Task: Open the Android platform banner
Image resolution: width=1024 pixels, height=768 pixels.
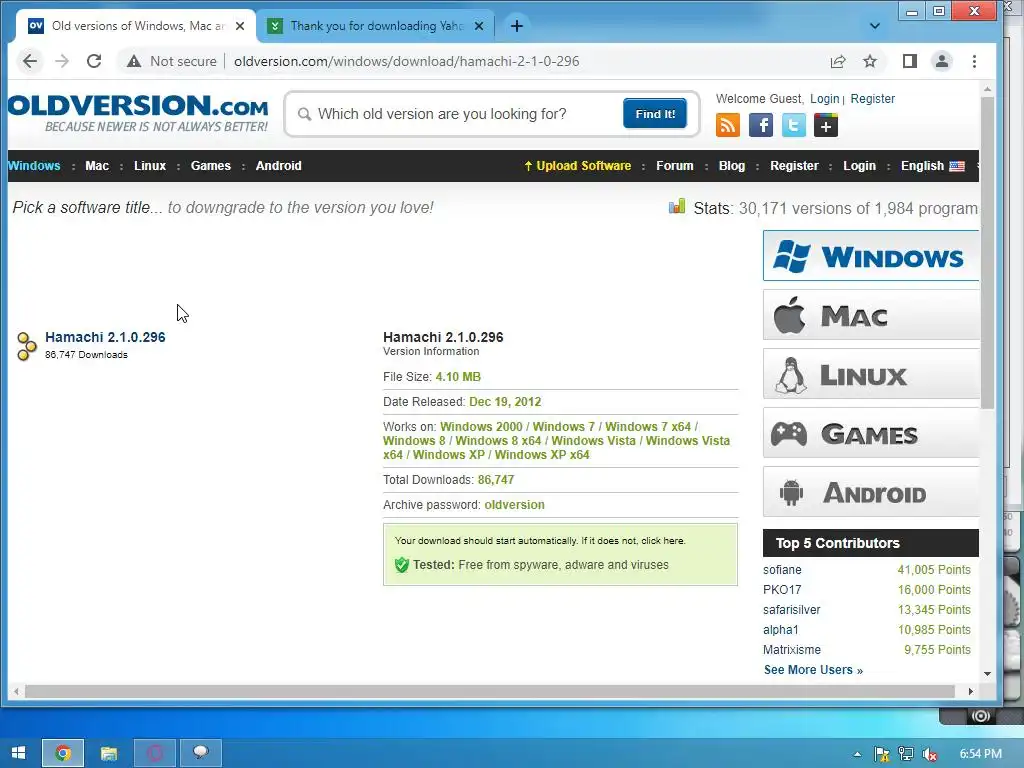Action: [871, 491]
